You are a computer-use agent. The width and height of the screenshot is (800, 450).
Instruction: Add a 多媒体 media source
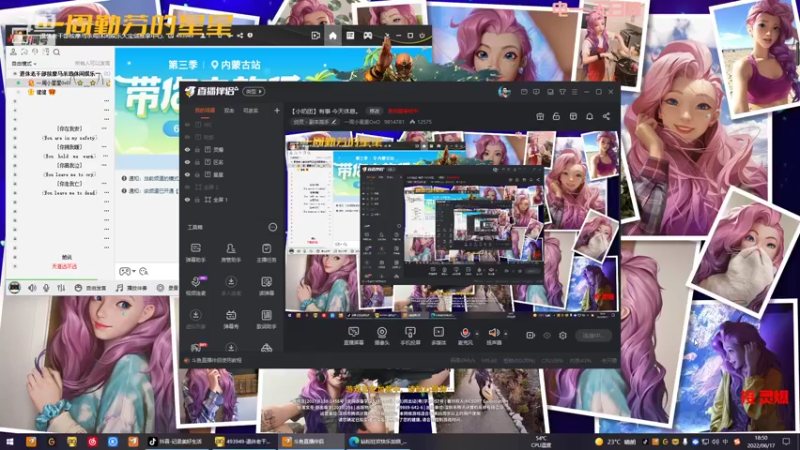tap(438, 336)
